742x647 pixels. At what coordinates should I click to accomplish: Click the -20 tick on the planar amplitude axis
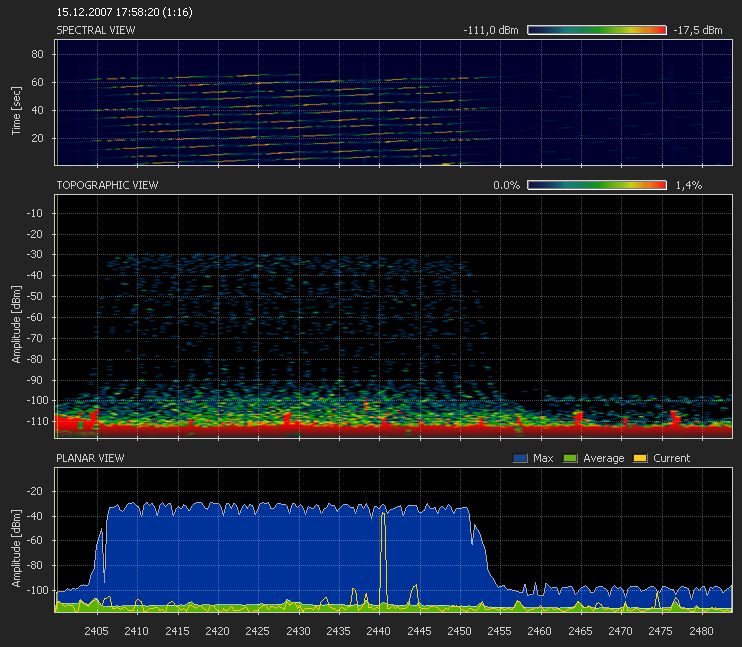coord(34,491)
